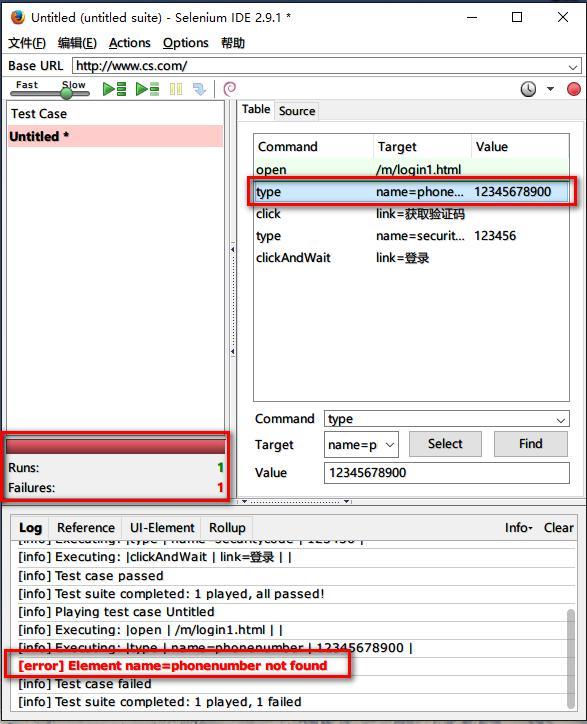
Task: Play the entire test suite
Action: coord(114,89)
